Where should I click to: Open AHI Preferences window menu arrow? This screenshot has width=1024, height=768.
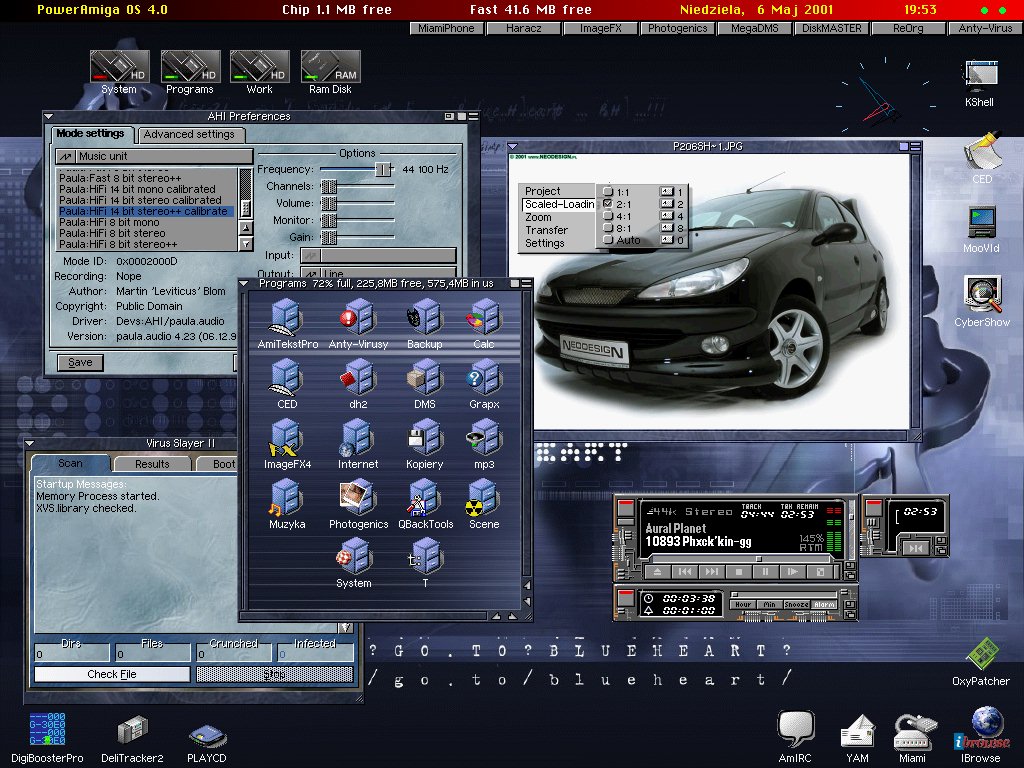pyautogui.click(x=49, y=116)
